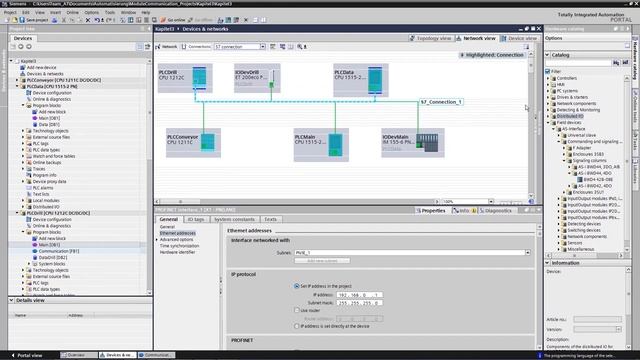Click the Go offline button

coord(200,20)
